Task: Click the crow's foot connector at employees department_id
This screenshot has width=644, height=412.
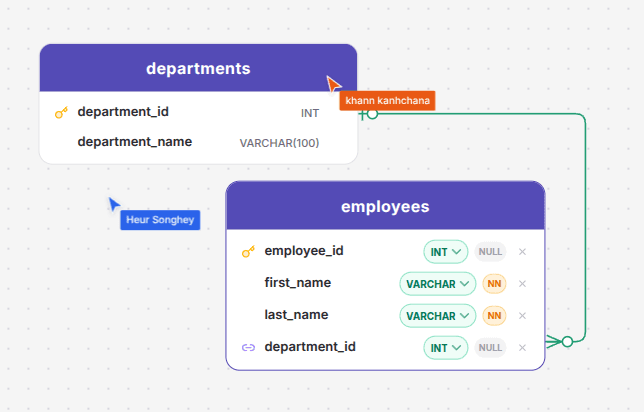Action: [553, 341]
